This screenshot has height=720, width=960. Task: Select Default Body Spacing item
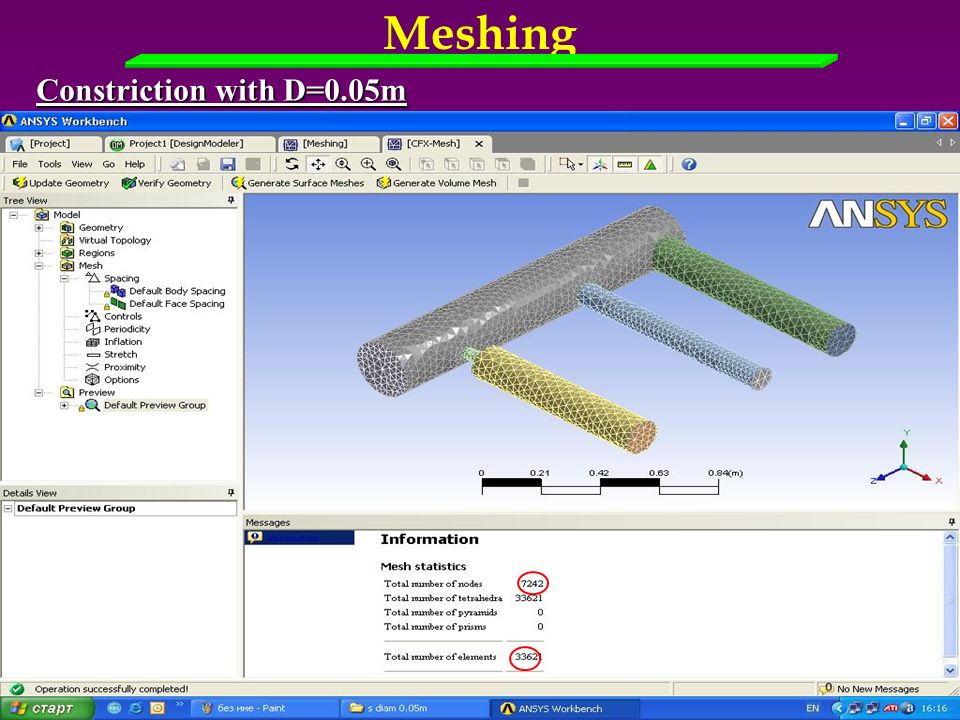pos(177,291)
